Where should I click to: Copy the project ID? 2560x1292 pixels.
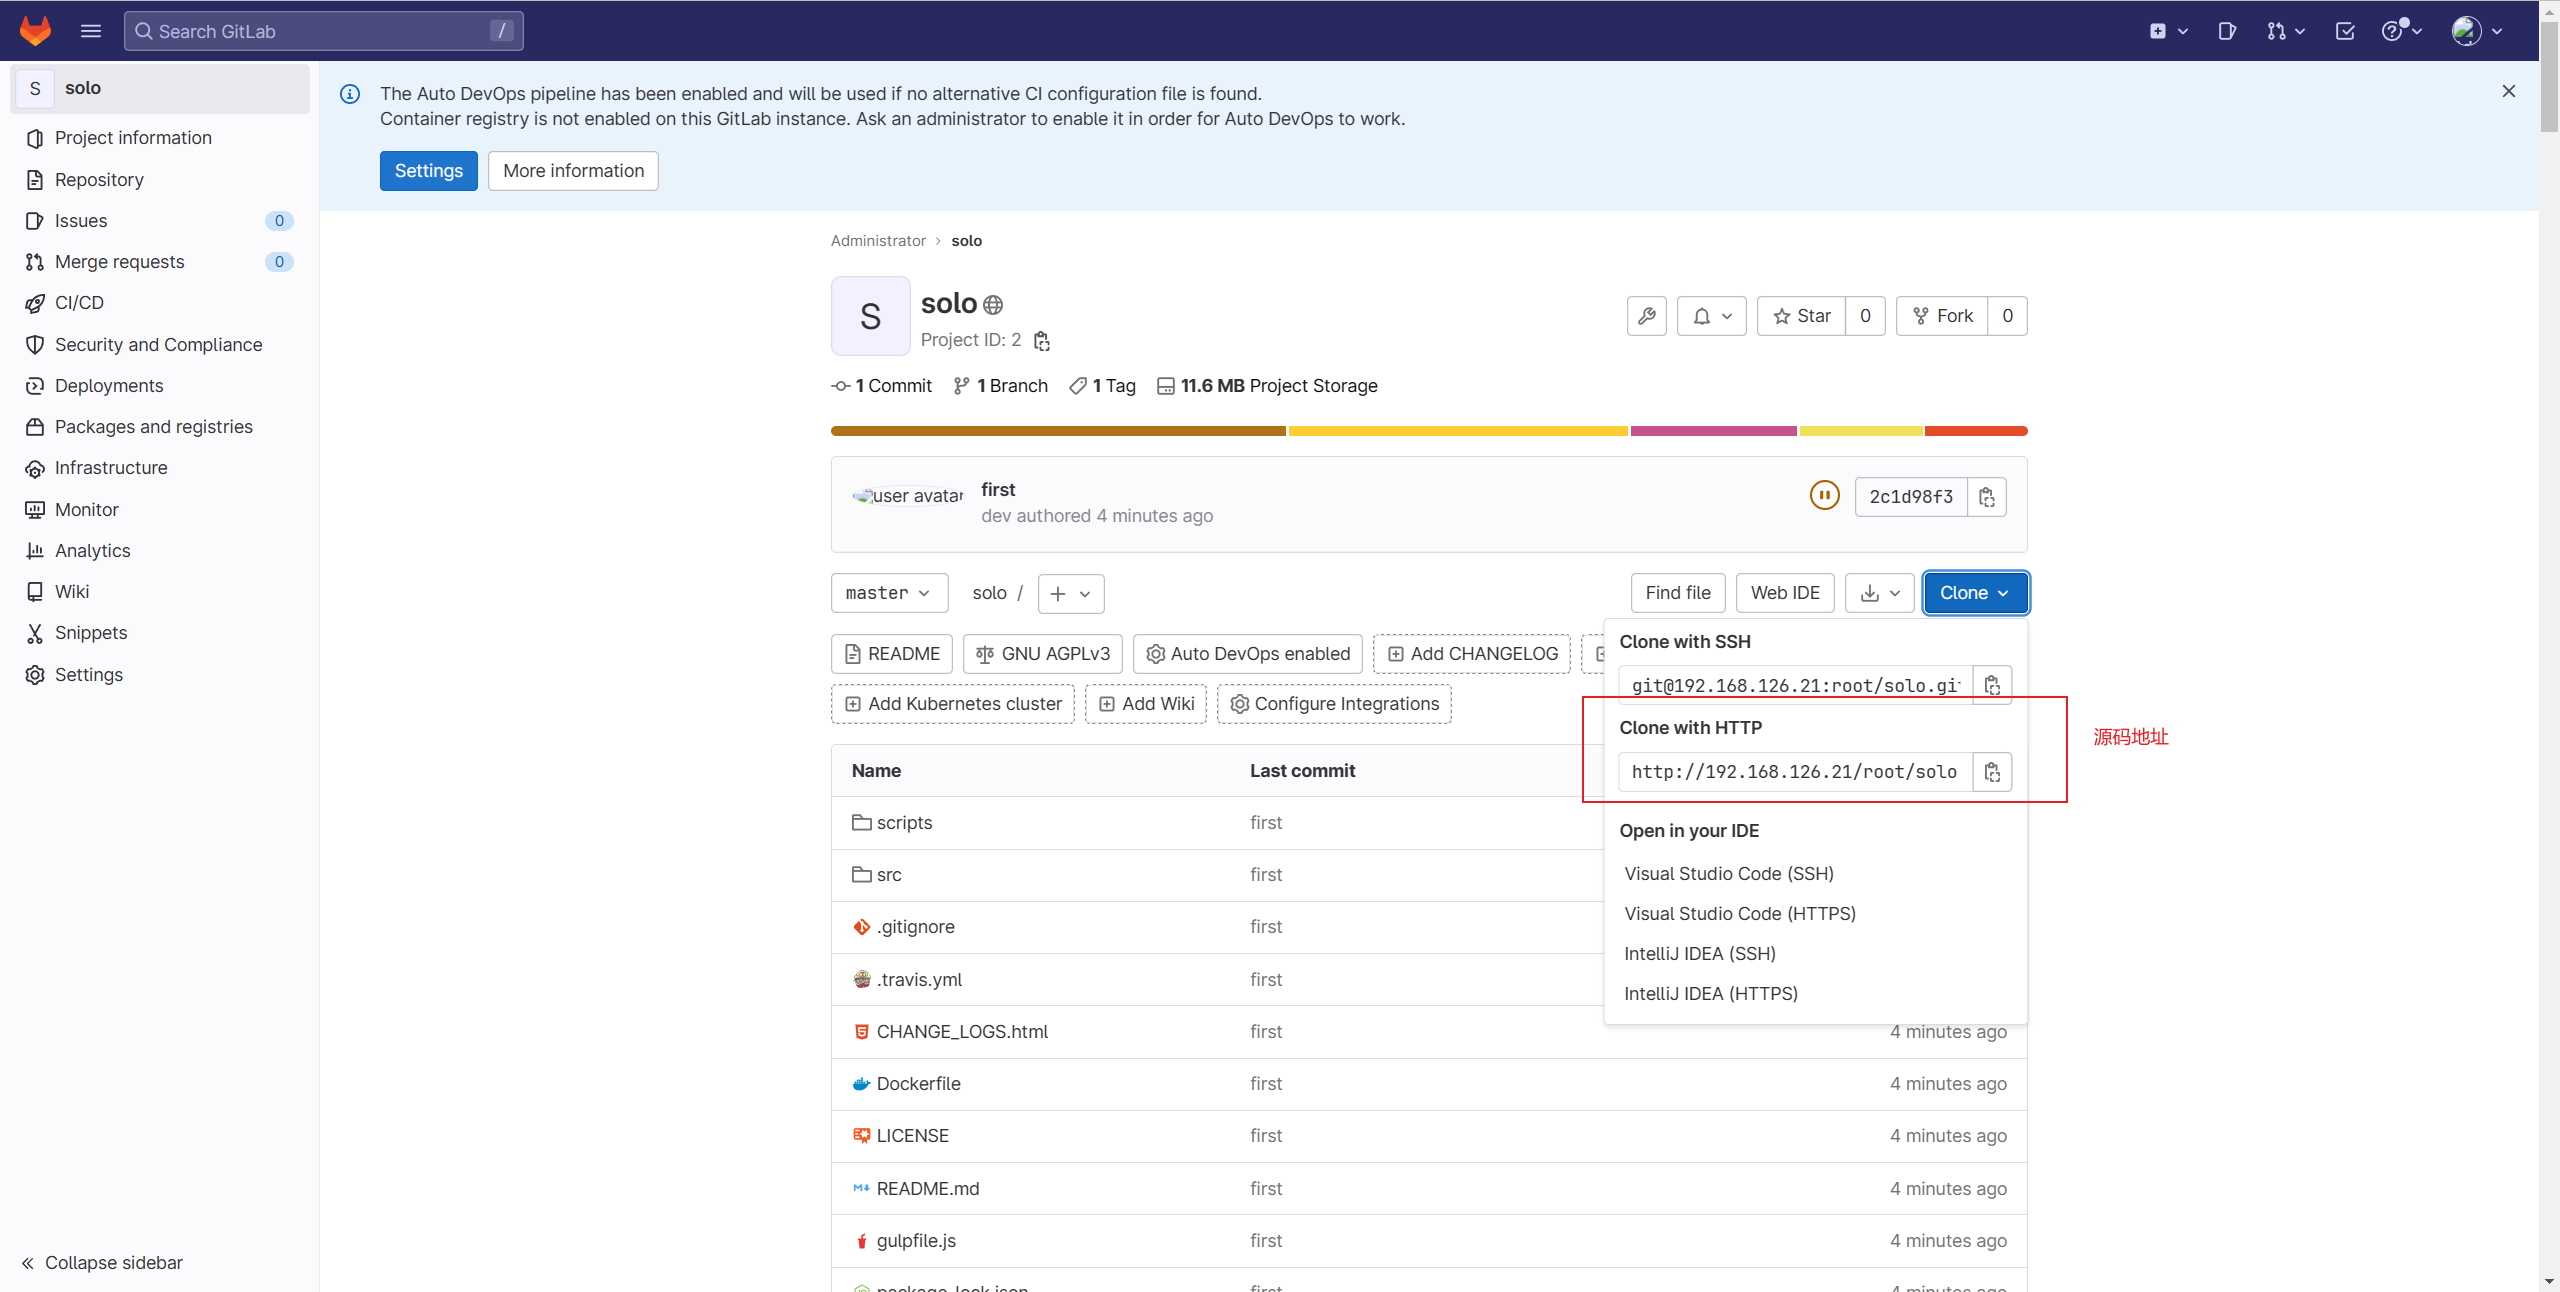click(1042, 341)
